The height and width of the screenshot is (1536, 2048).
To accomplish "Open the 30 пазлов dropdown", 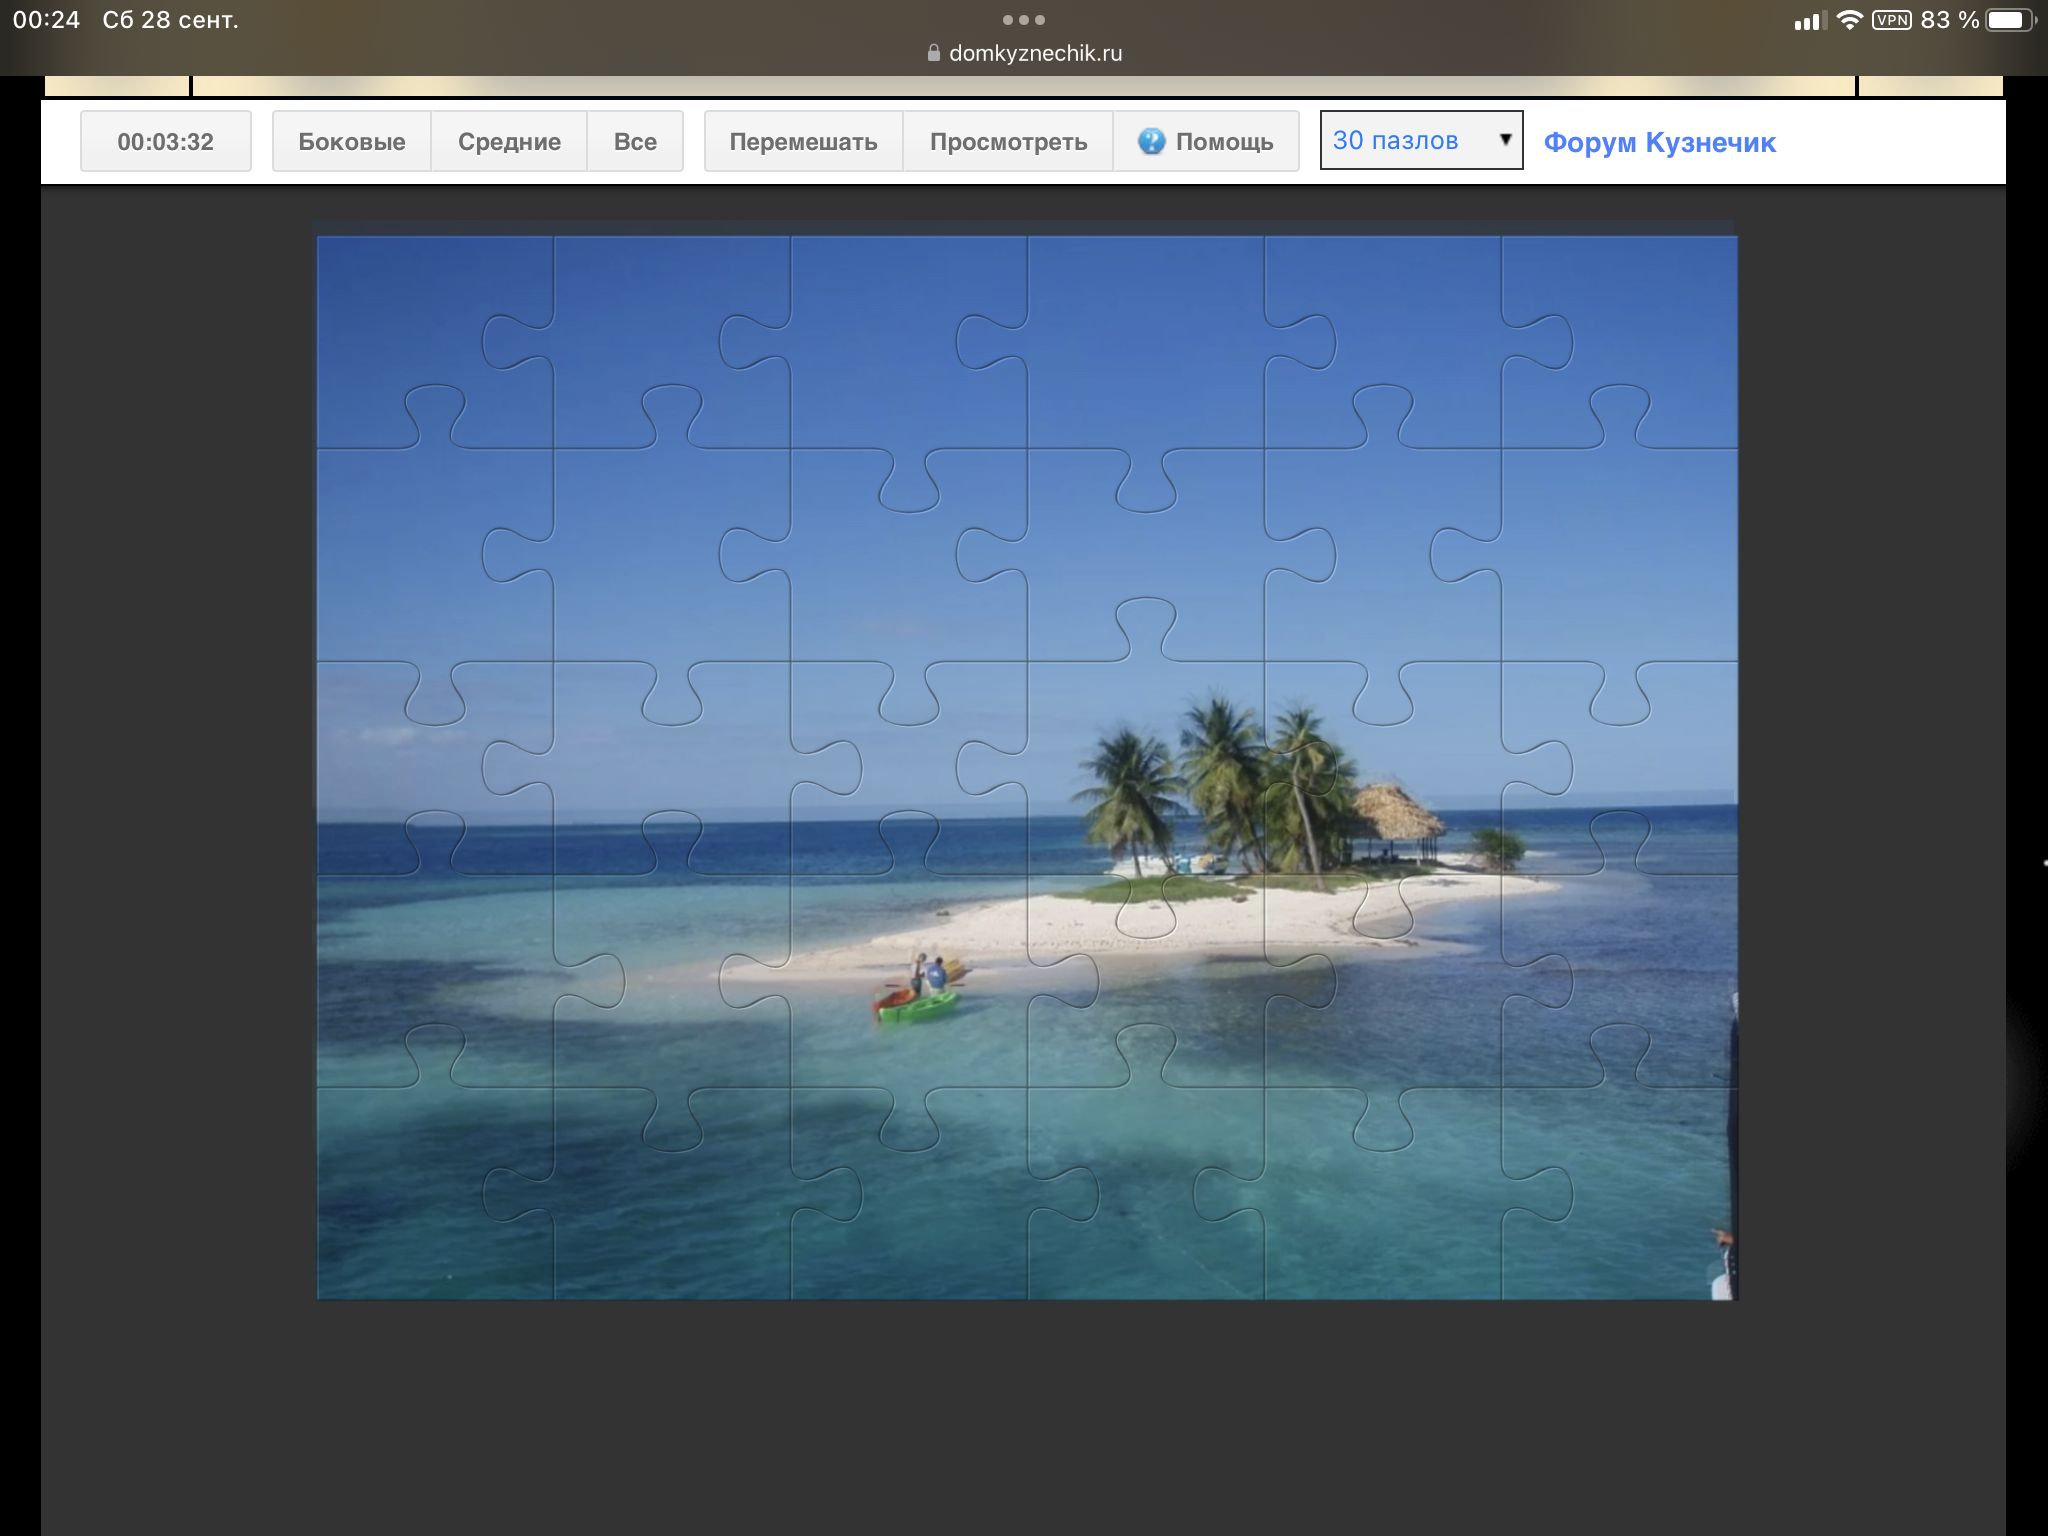I will pos(1421,140).
